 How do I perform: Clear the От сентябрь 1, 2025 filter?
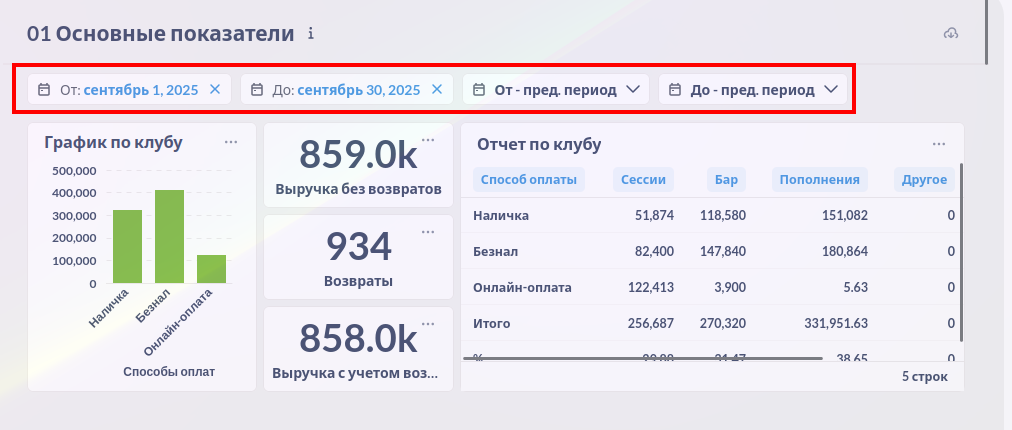coord(214,90)
